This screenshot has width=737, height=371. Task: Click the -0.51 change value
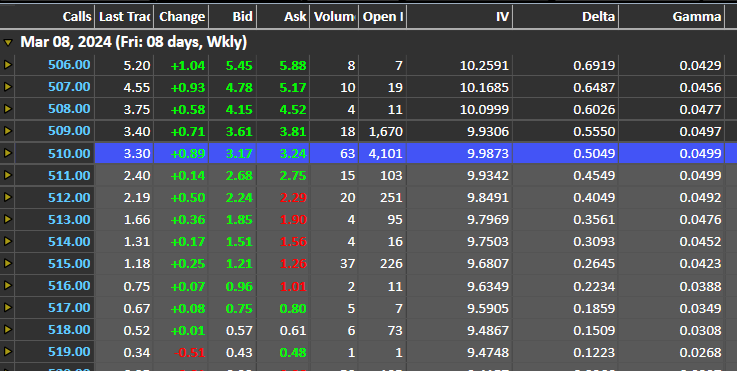189,352
